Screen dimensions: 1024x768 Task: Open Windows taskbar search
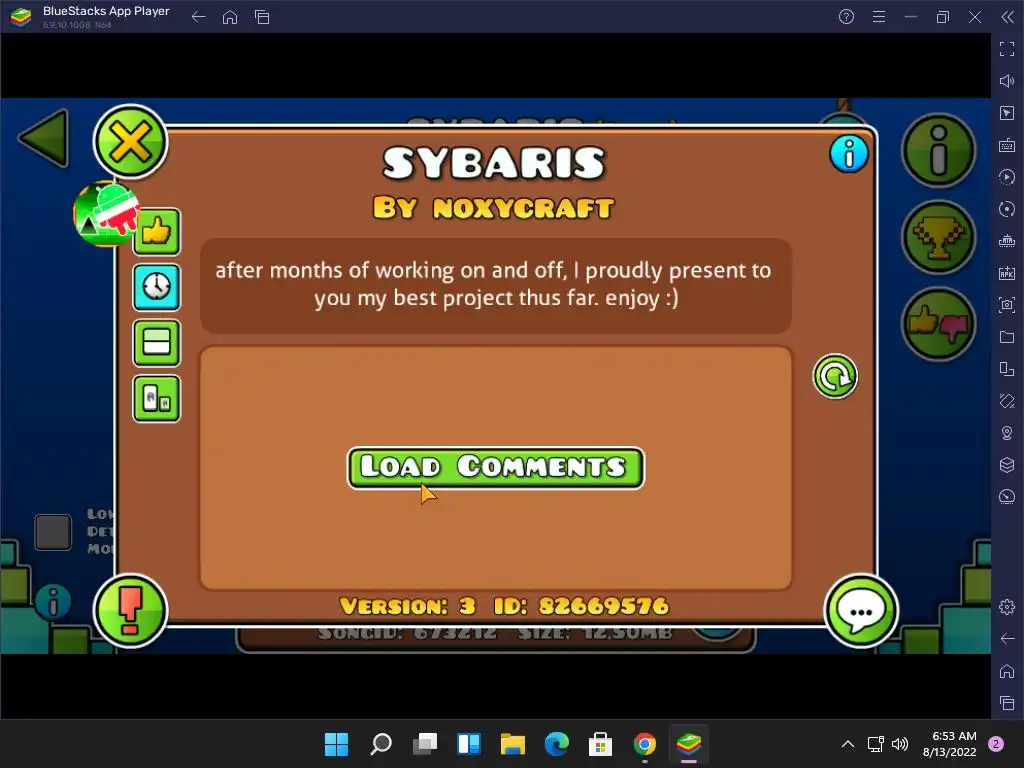pos(381,744)
